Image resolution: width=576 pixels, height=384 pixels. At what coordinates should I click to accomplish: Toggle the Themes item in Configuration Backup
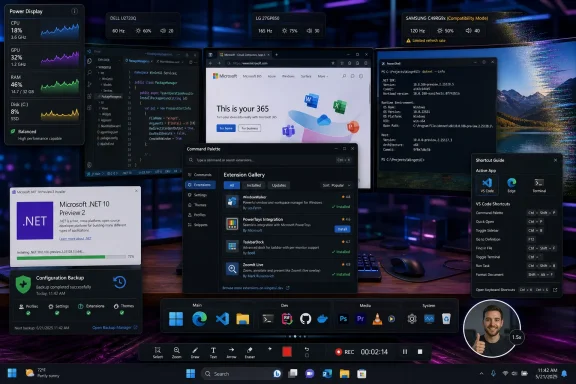[123, 309]
